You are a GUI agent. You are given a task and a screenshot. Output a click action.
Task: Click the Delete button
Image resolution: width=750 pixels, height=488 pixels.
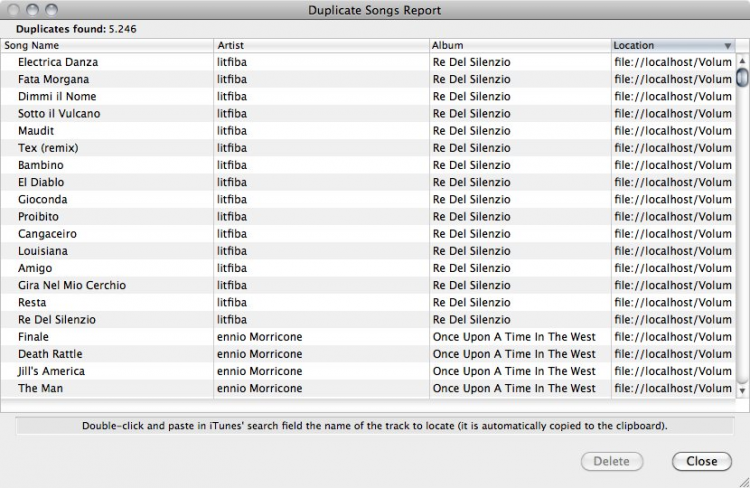pos(612,461)
